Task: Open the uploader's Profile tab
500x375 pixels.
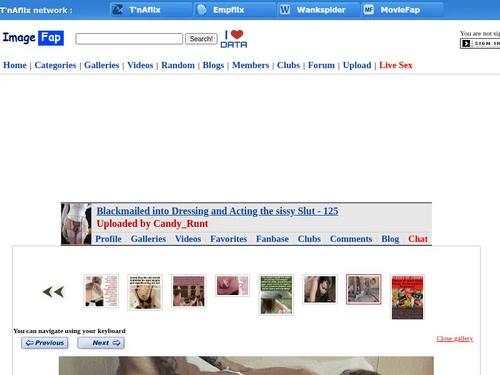Action: (108, 239)
